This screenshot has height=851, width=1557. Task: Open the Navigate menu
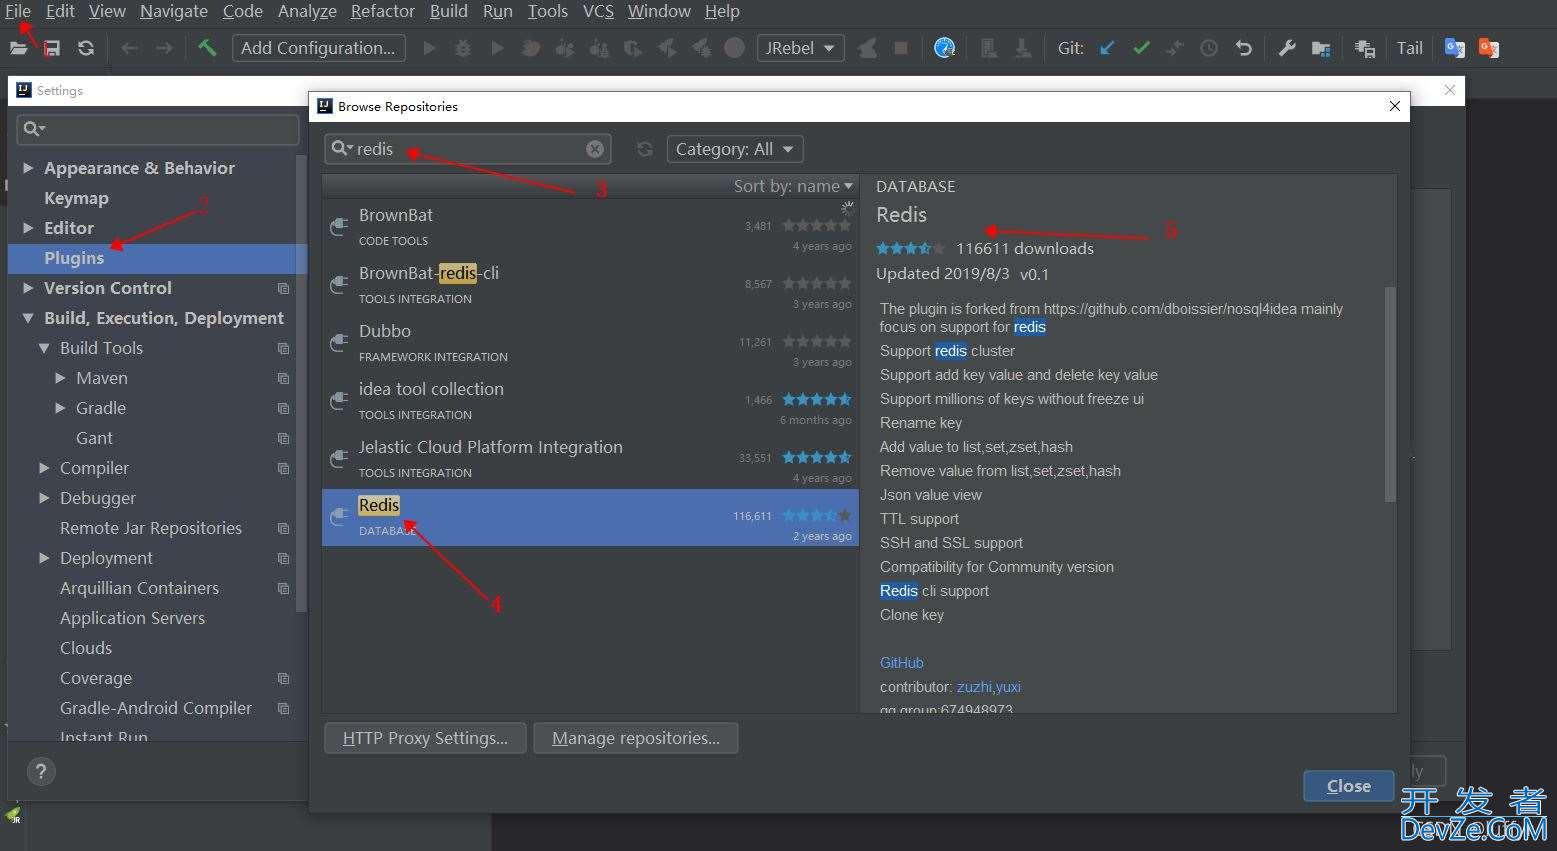tap(174, 11)
